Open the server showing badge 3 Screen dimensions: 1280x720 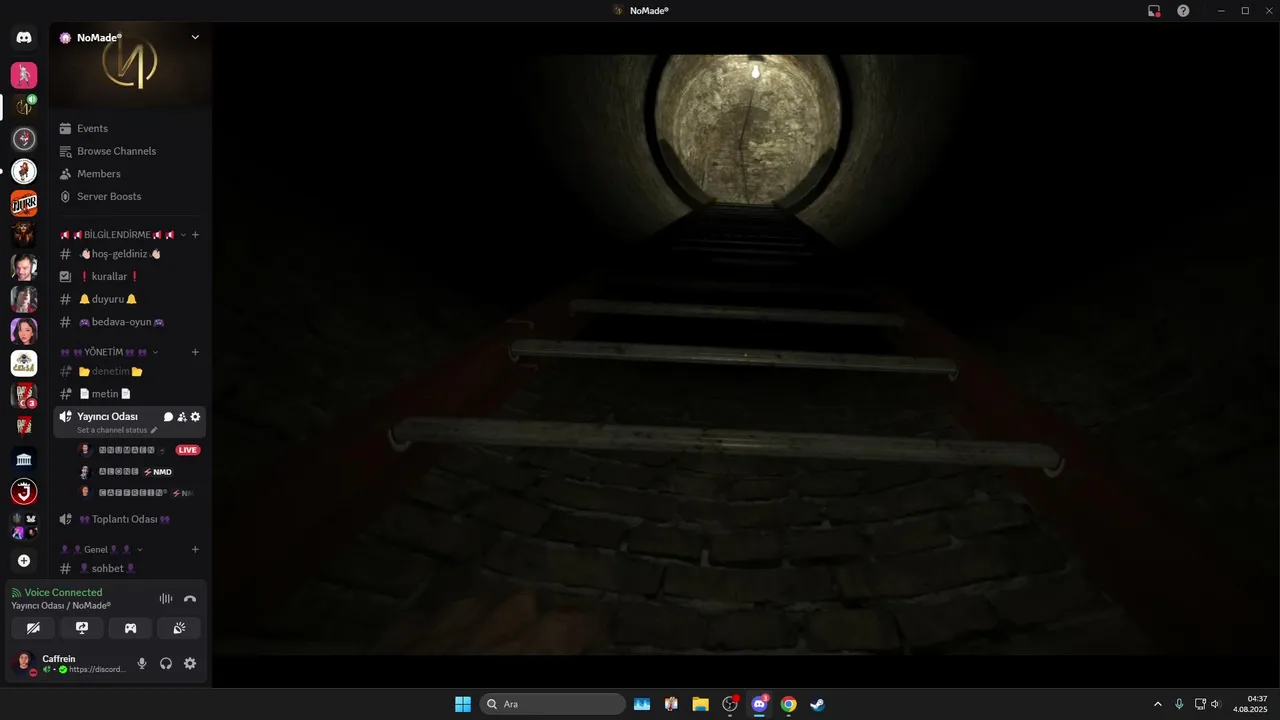tap(24, 395)
